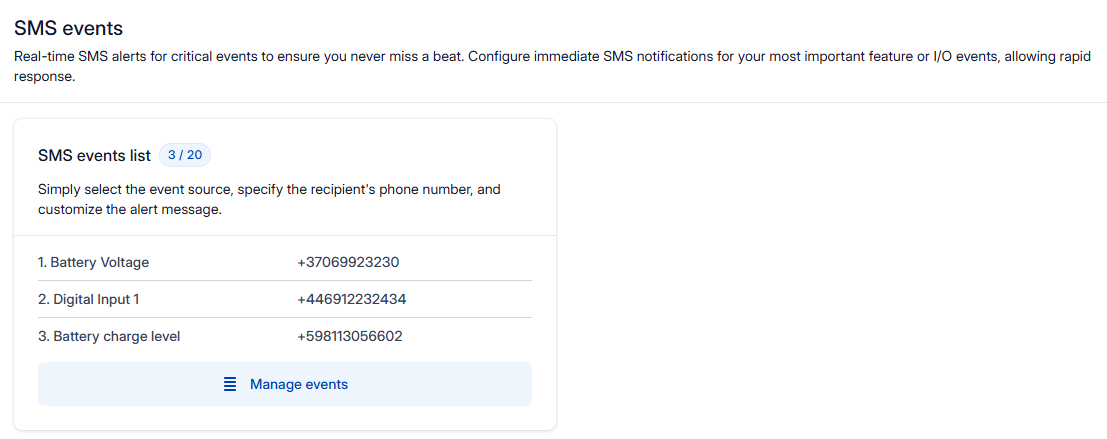
Task: Click phone number +598113056602
Action: [x=349, y=336]
